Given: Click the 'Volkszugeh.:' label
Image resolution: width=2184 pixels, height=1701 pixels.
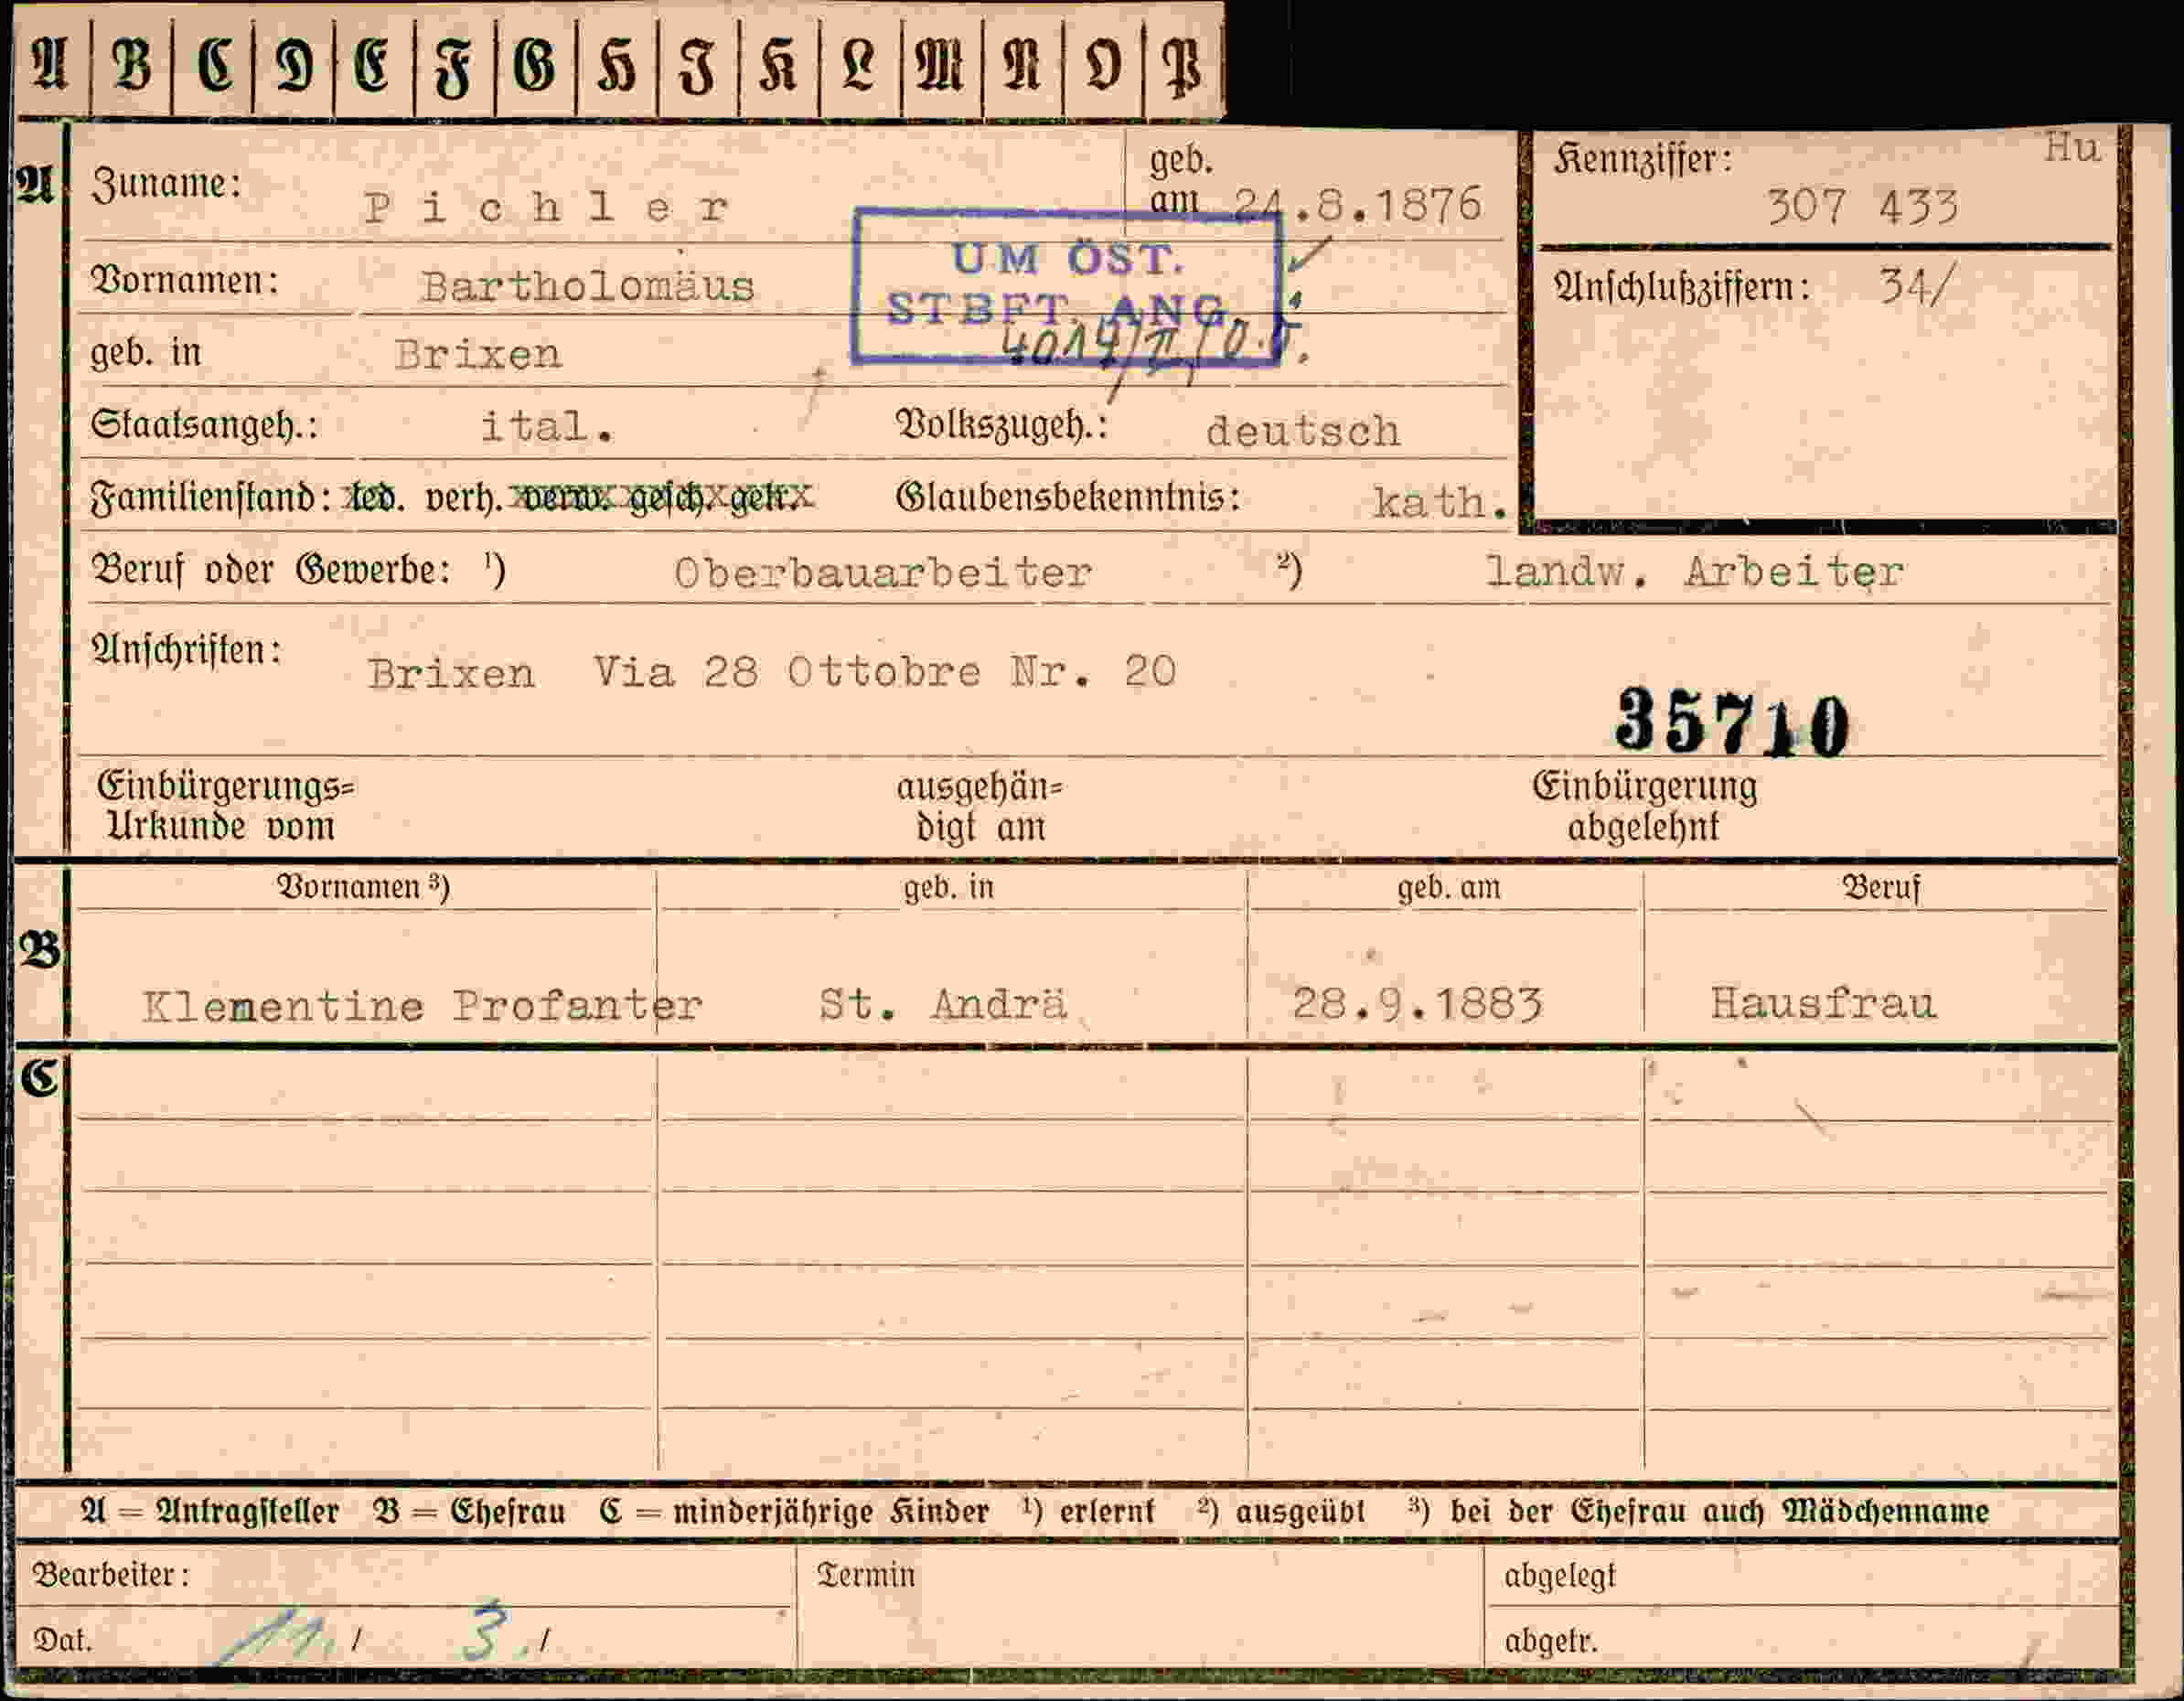Looking at the screenshot, I should pos(1002,426).
